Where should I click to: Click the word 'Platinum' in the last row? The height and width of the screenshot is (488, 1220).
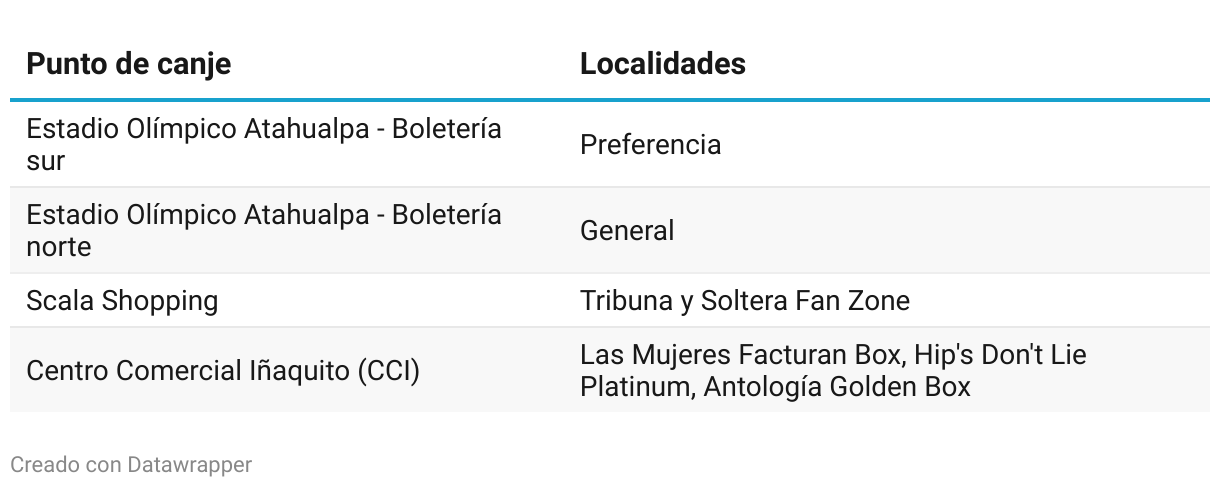tap(633, 387)
